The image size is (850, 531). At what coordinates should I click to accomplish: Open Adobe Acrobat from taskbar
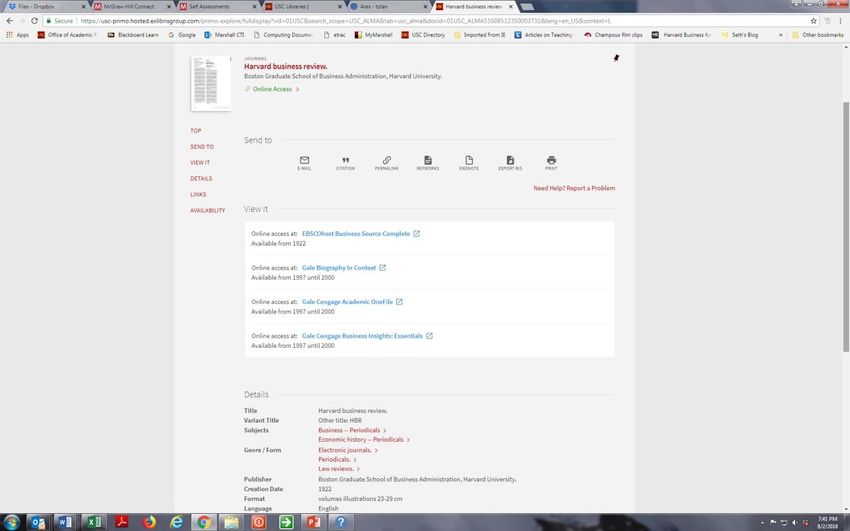point(121,522)
